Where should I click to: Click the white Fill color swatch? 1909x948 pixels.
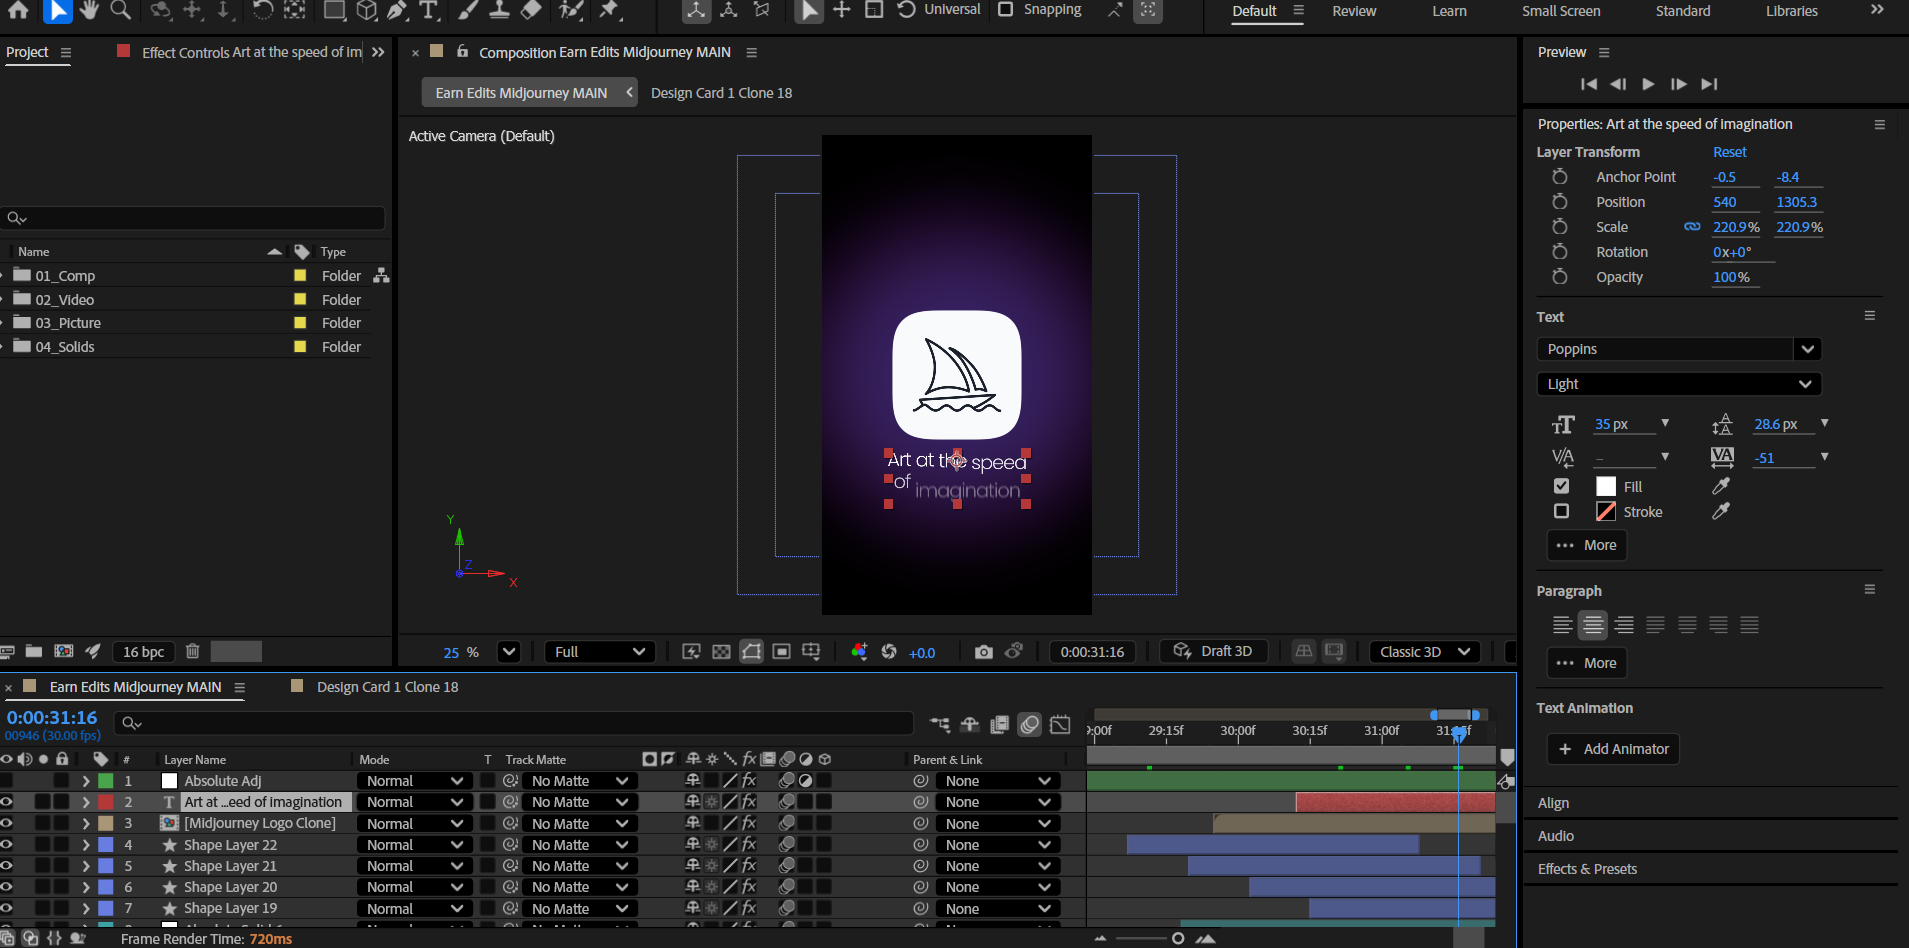click(1606, 486)
